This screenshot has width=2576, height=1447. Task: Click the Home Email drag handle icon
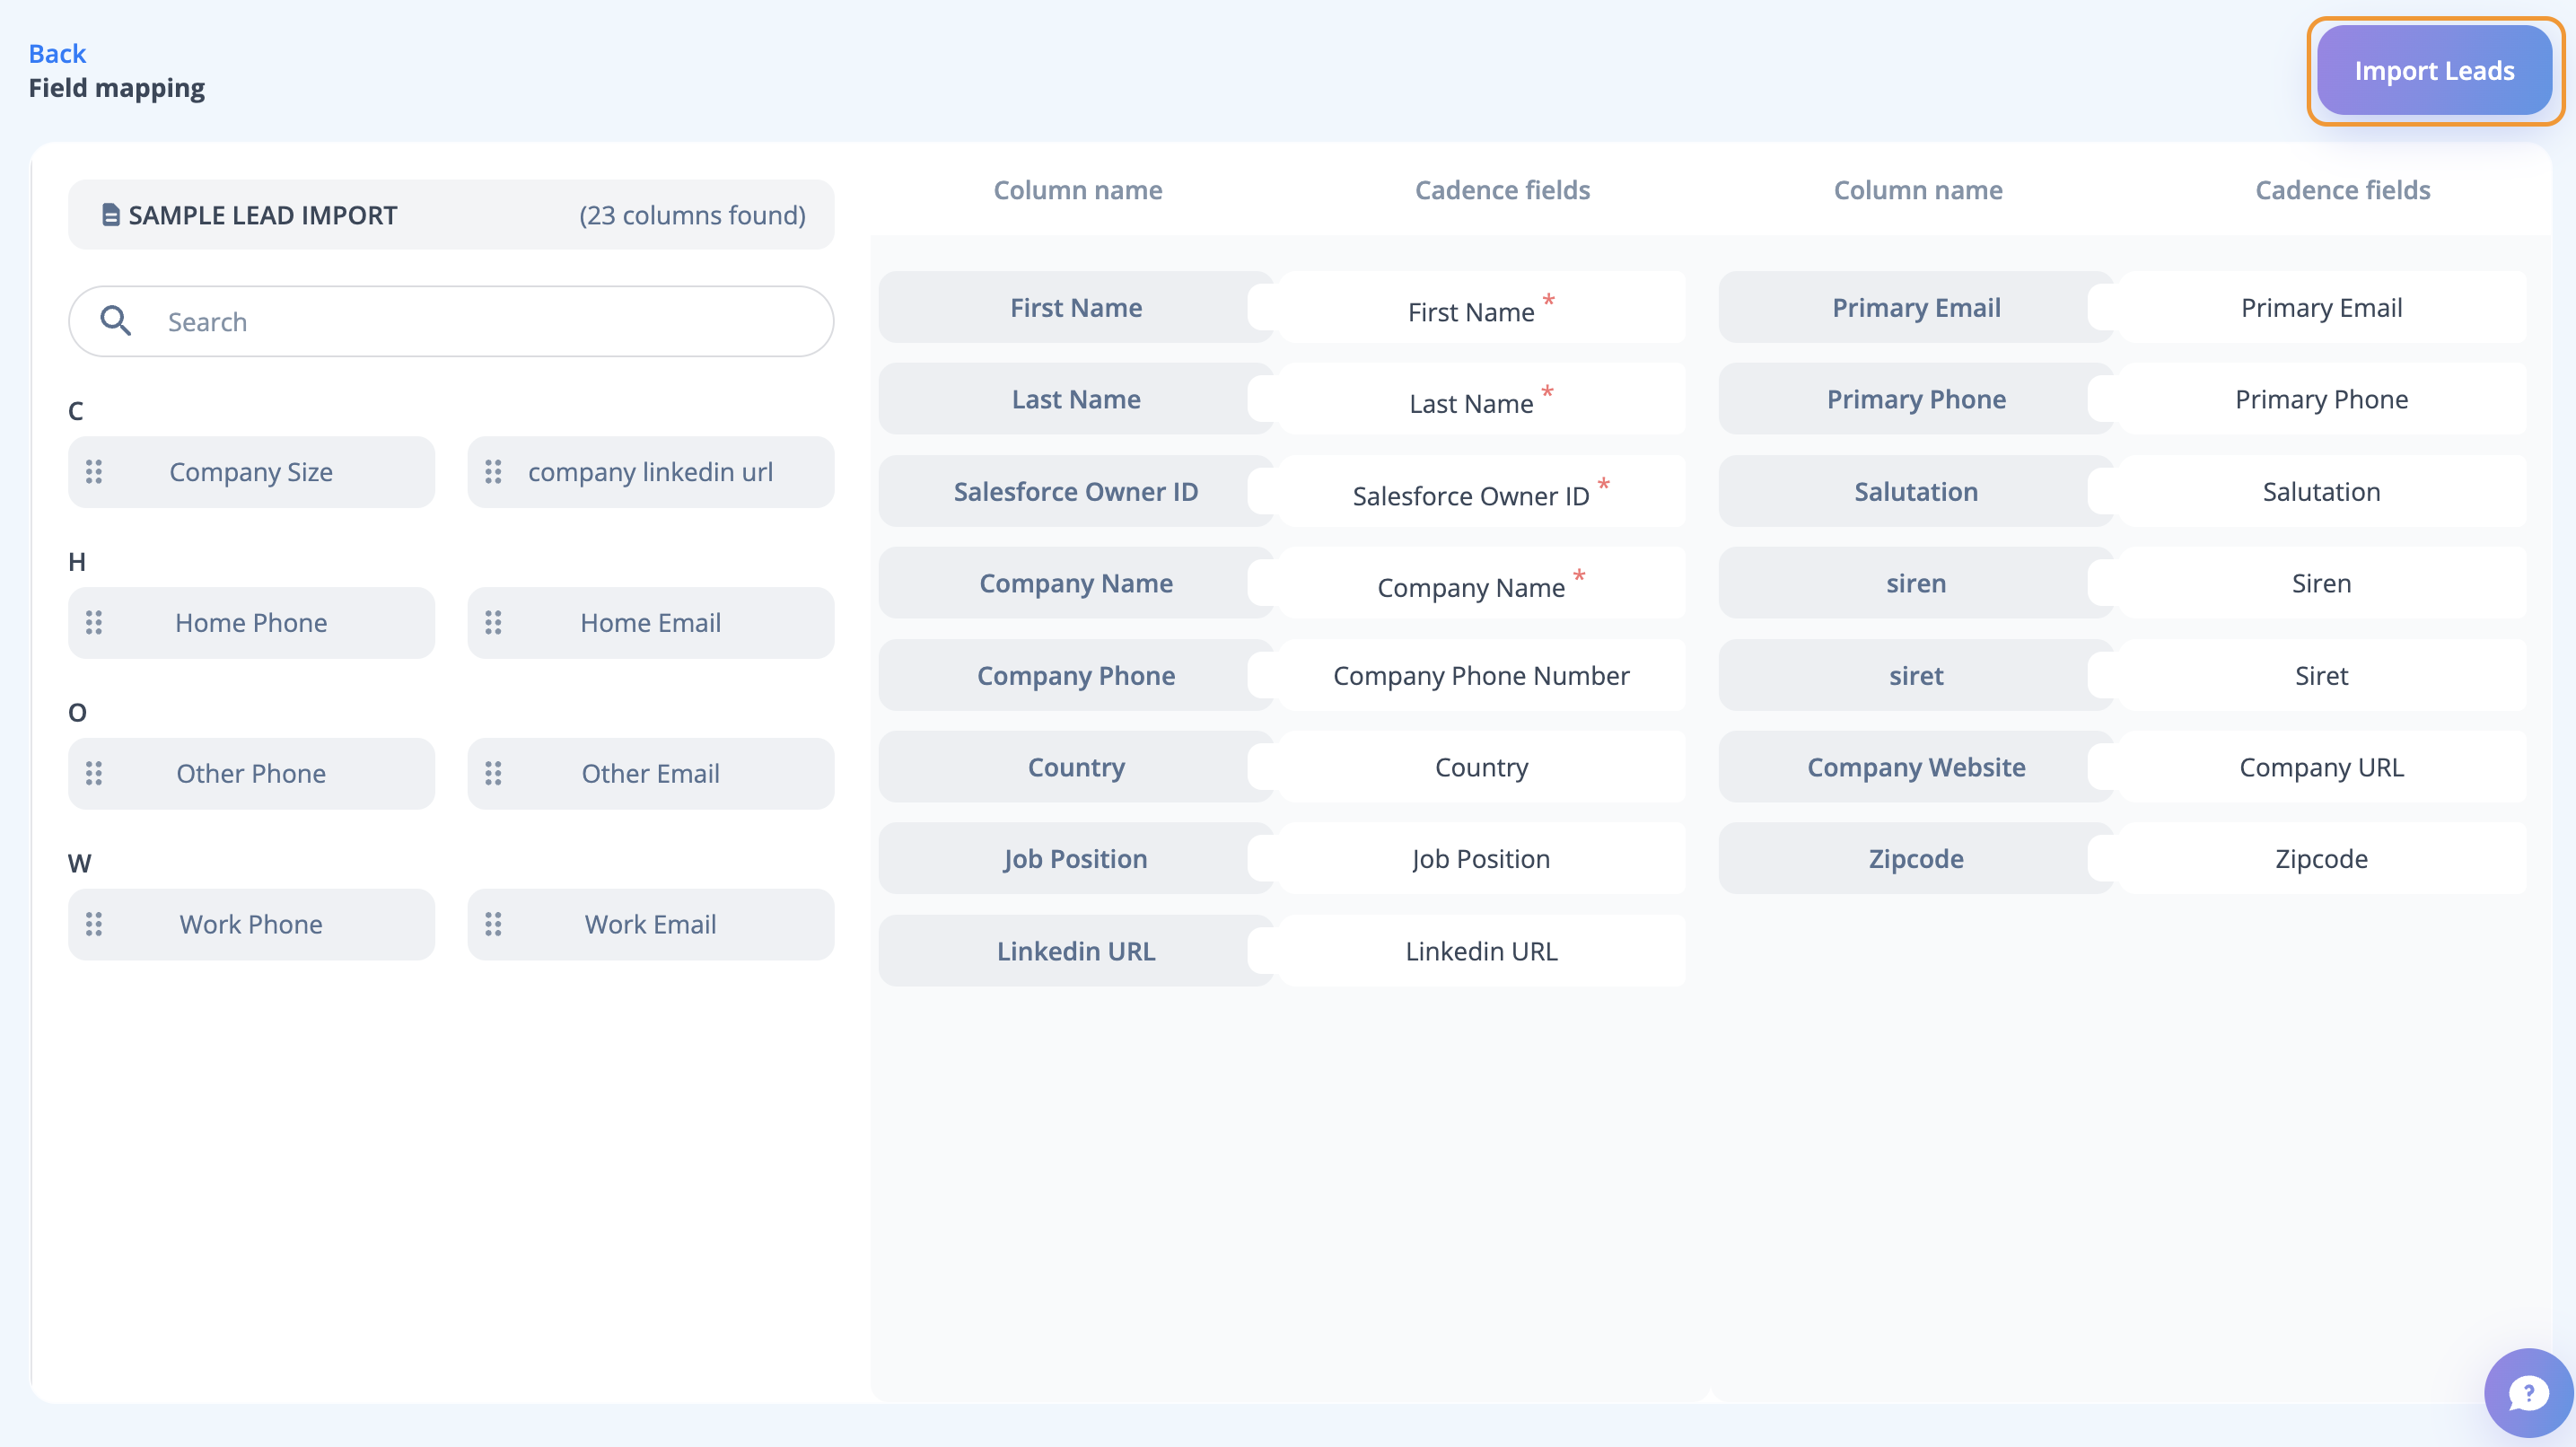tap(493, 623)
